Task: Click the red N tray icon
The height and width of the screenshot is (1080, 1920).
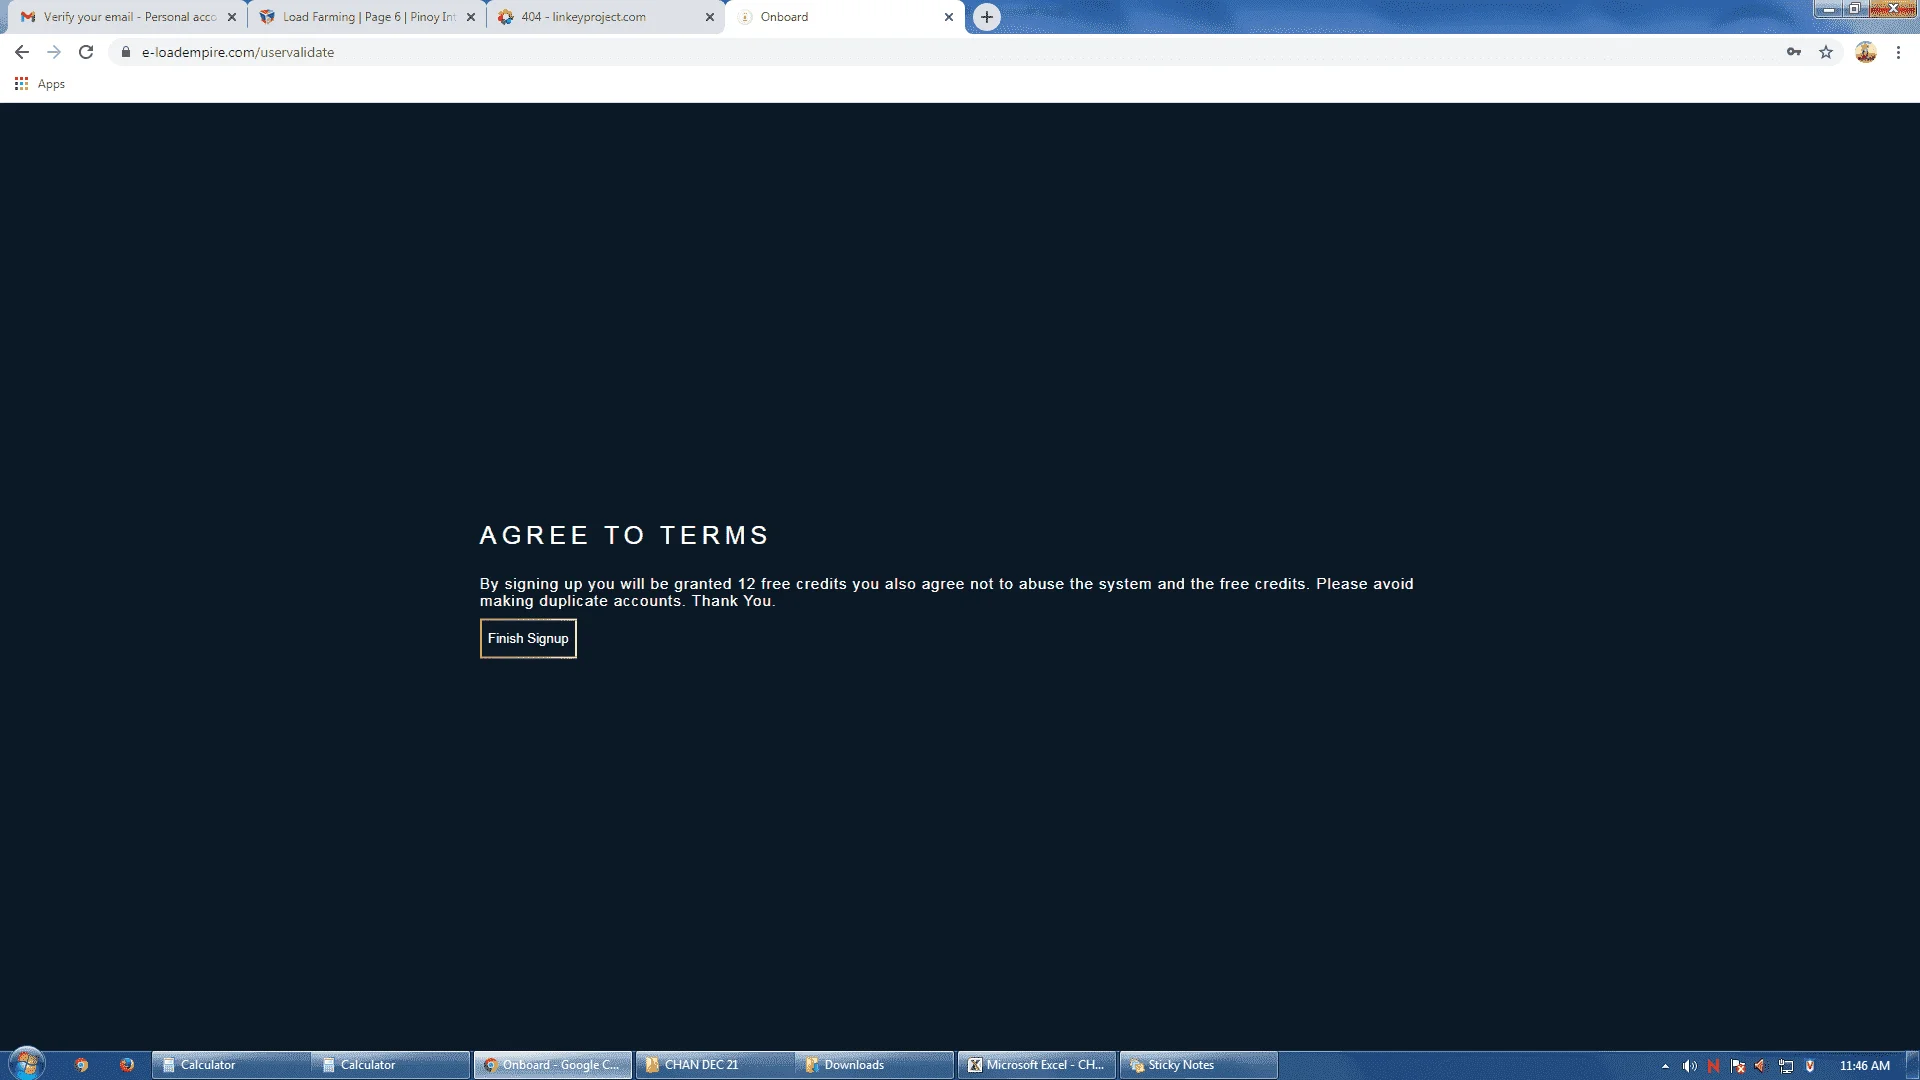Action: [1713, 1066]
